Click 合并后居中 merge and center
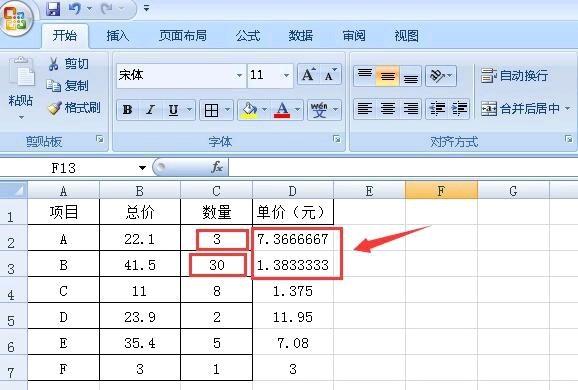Viewport: 578px width, 390px height. (x=520, y=109)
